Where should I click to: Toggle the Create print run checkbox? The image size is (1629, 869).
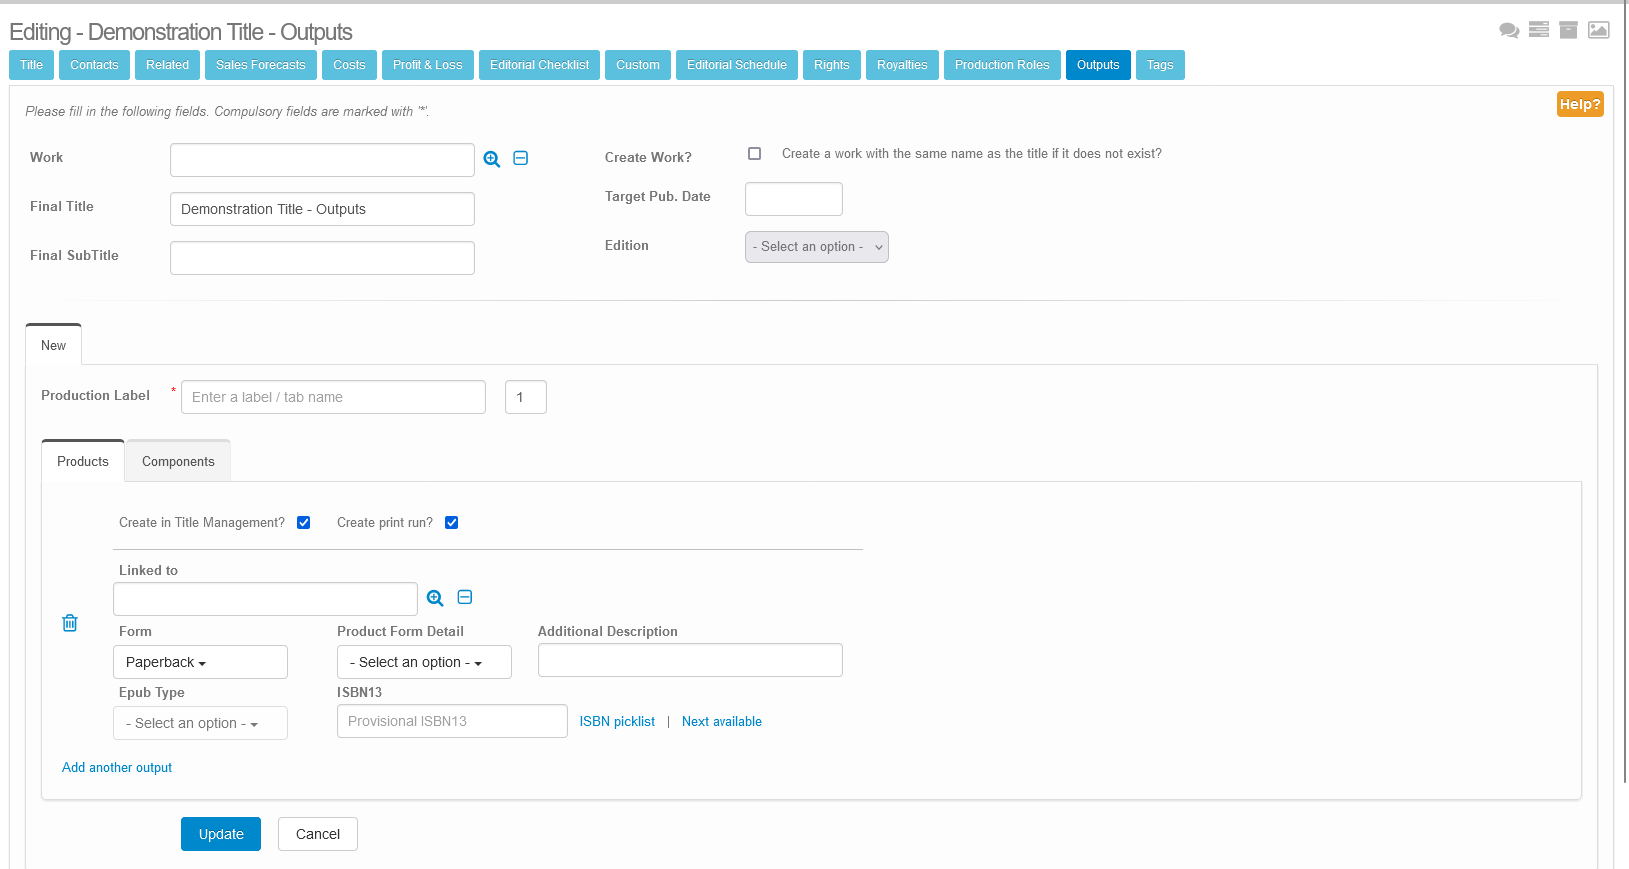(x=452, y=523)
